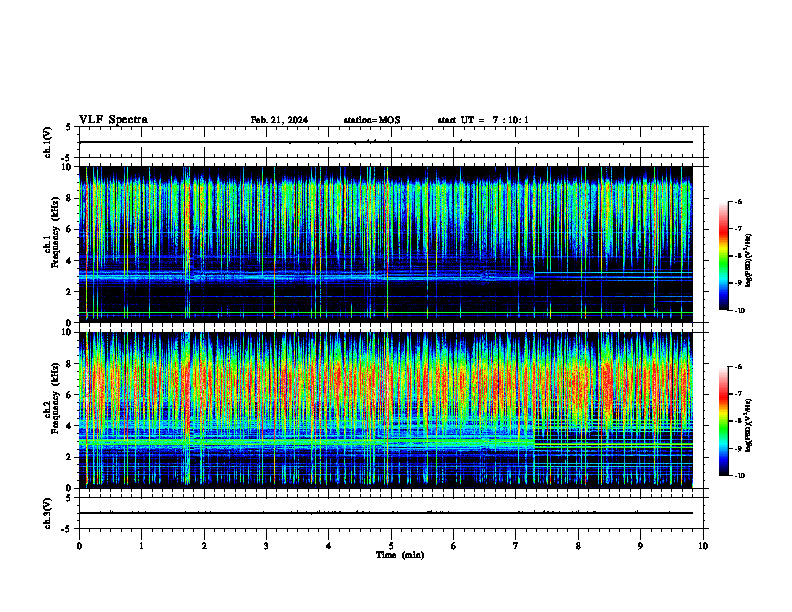
Task: Select the "start UT = 7 : 10: 1" text
Action: (x=483, y=120)
